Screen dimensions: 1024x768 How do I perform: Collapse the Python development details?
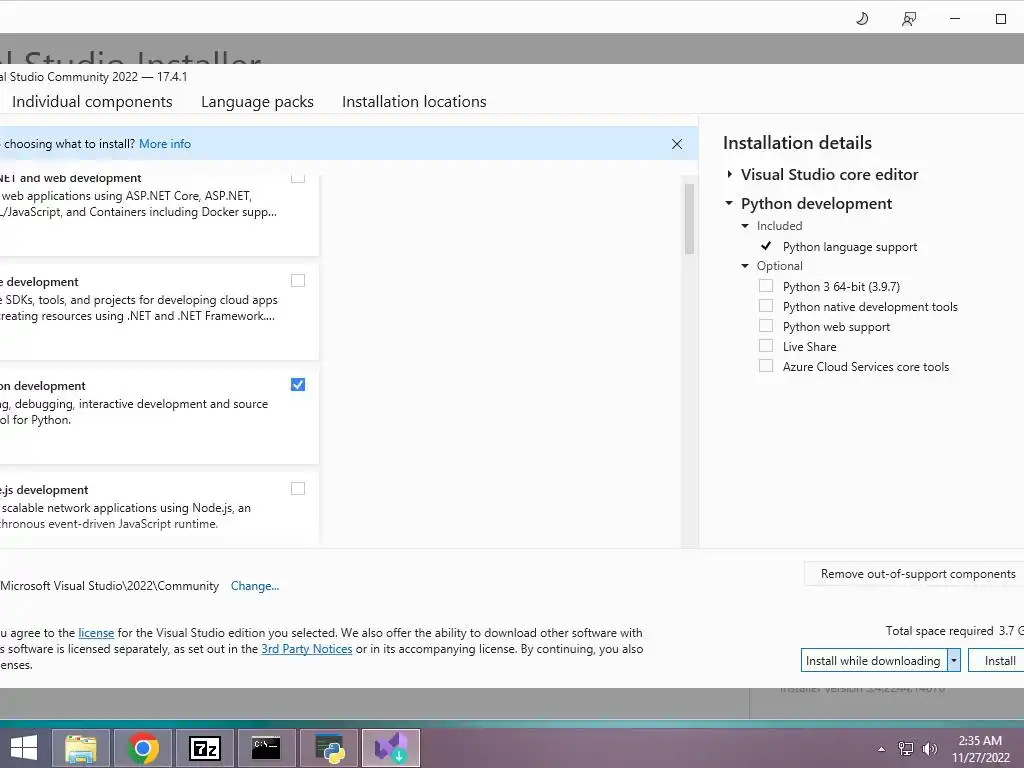pyautogui.click(x=729, y=203)
